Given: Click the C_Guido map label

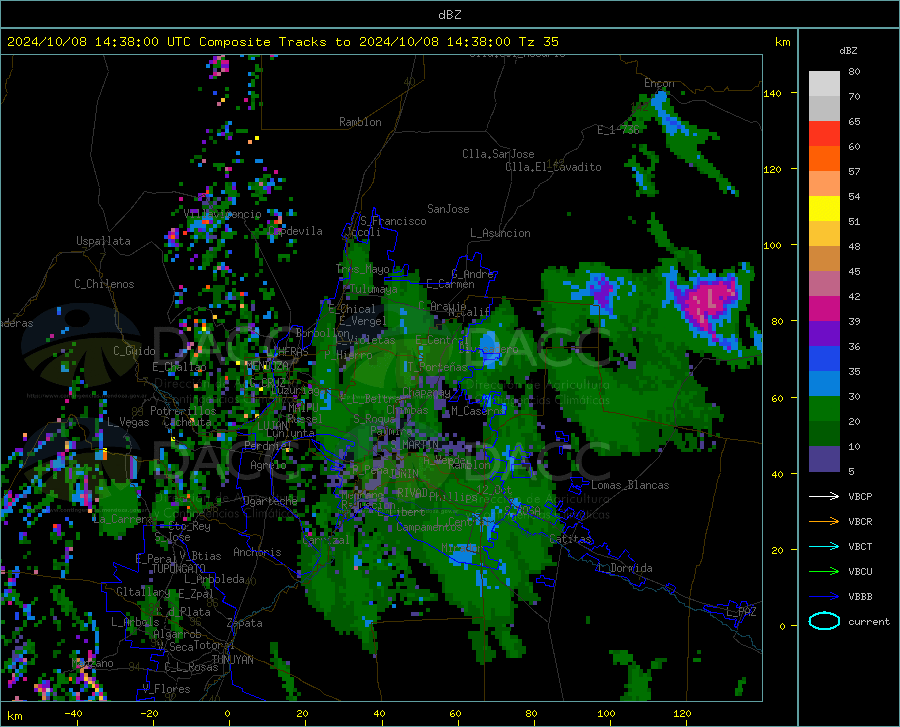Looking at the screenshot, I should click(134, 351).
